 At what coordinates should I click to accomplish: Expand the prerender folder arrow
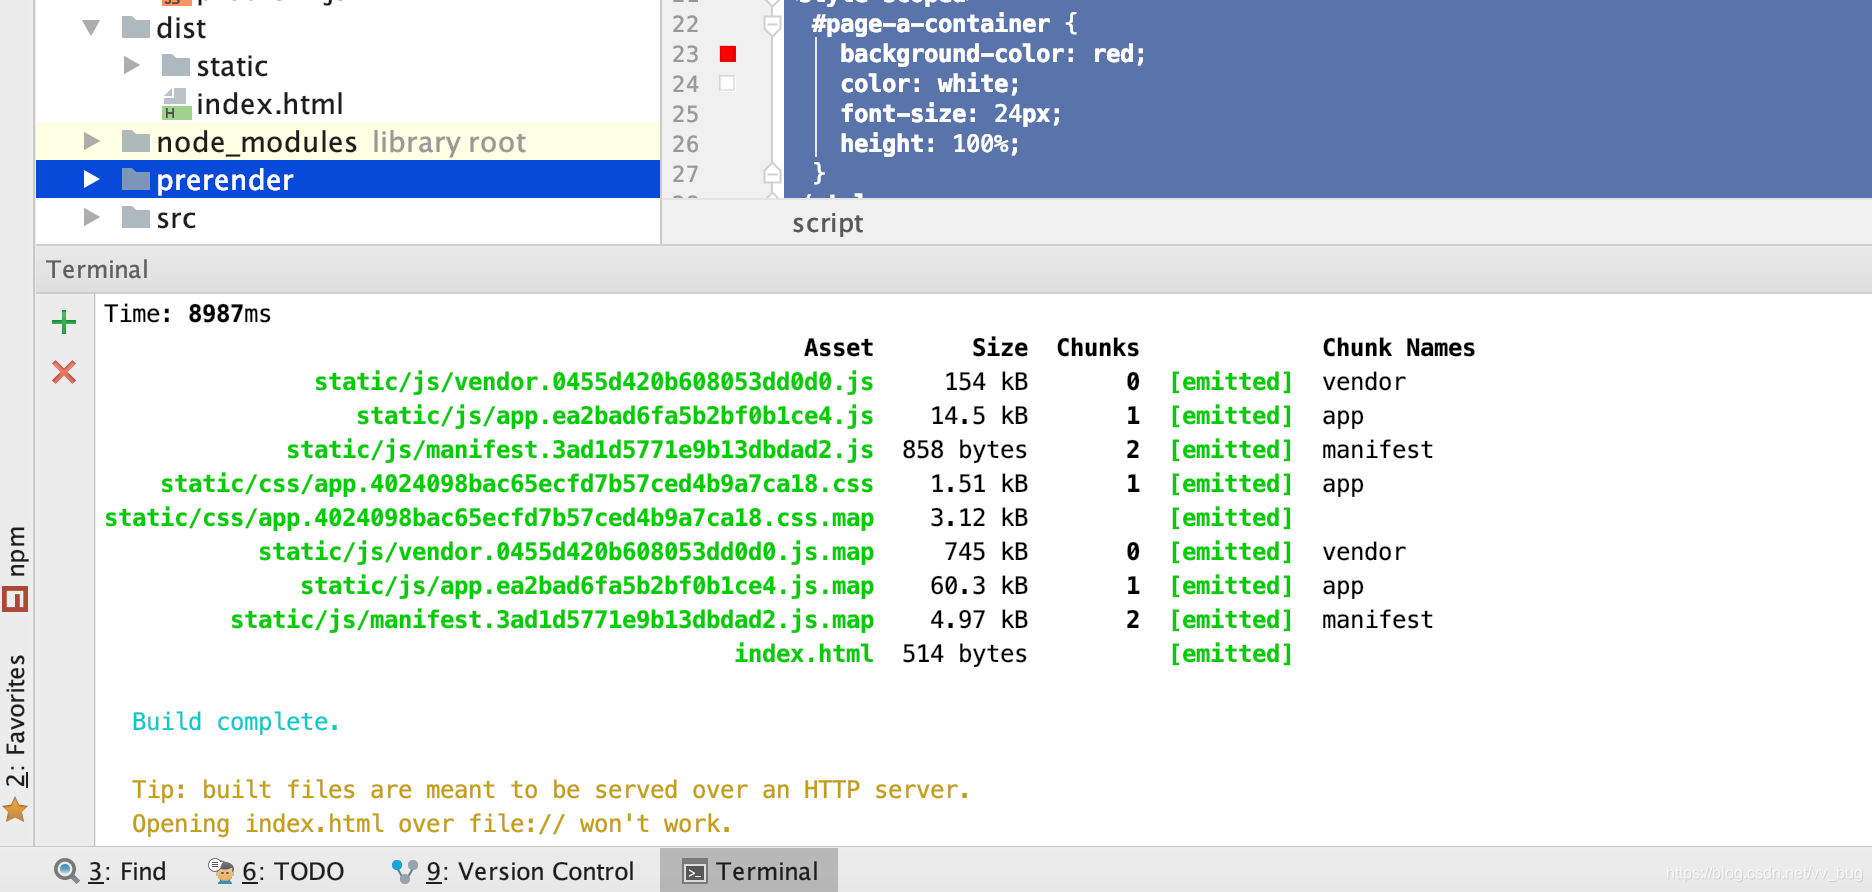tap(91, 180)
